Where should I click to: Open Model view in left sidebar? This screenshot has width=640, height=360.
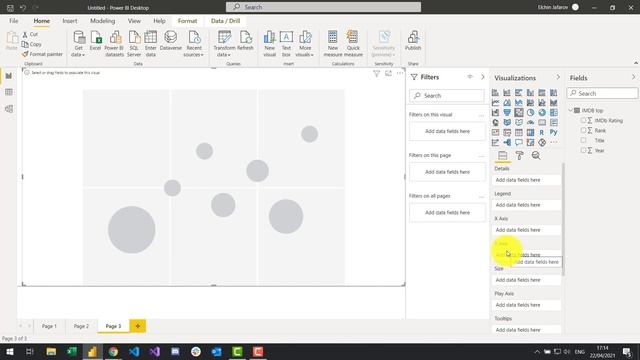9,109
